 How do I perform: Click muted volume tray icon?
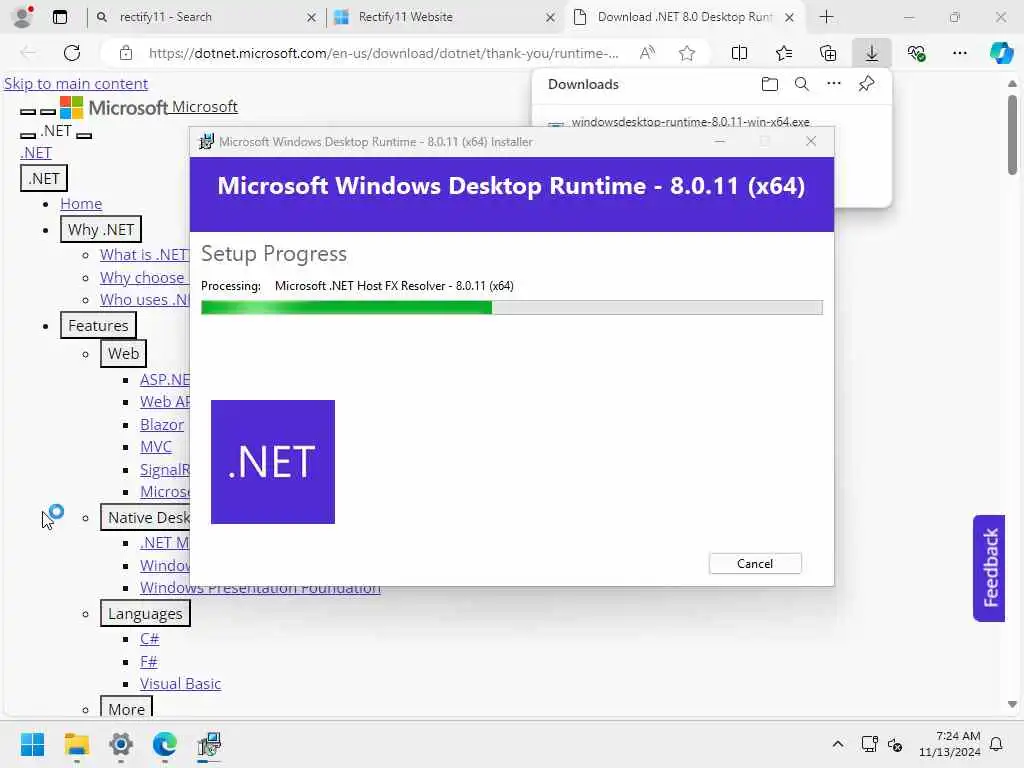[x=895, y=744]
